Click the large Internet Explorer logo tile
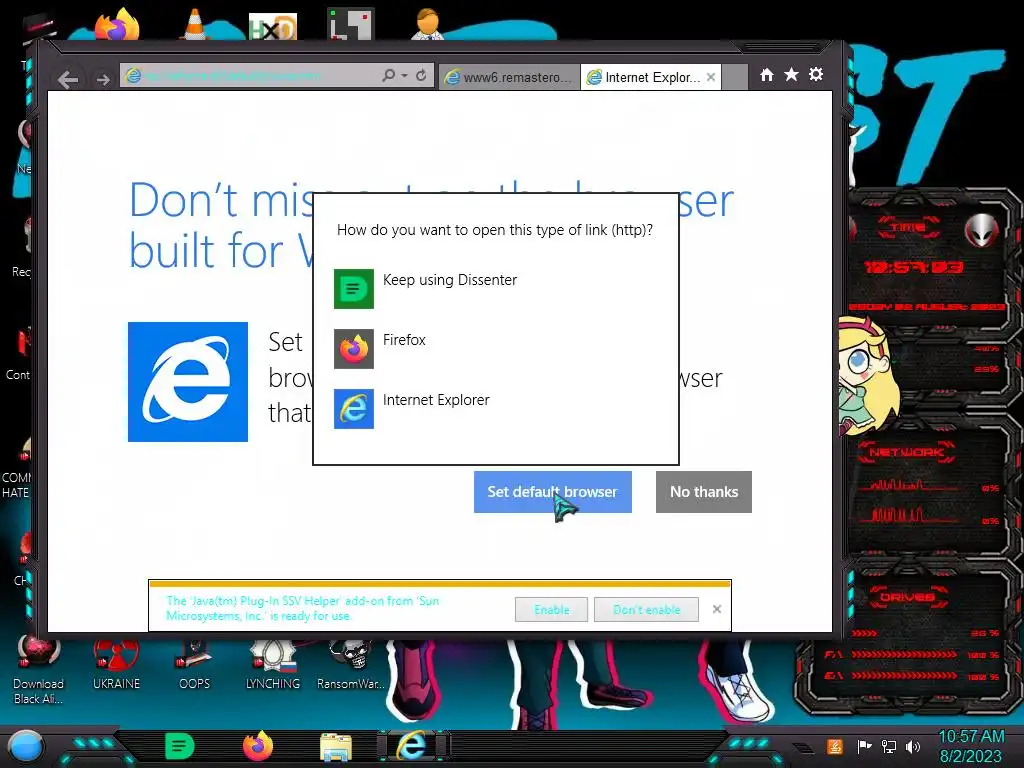 188,382
